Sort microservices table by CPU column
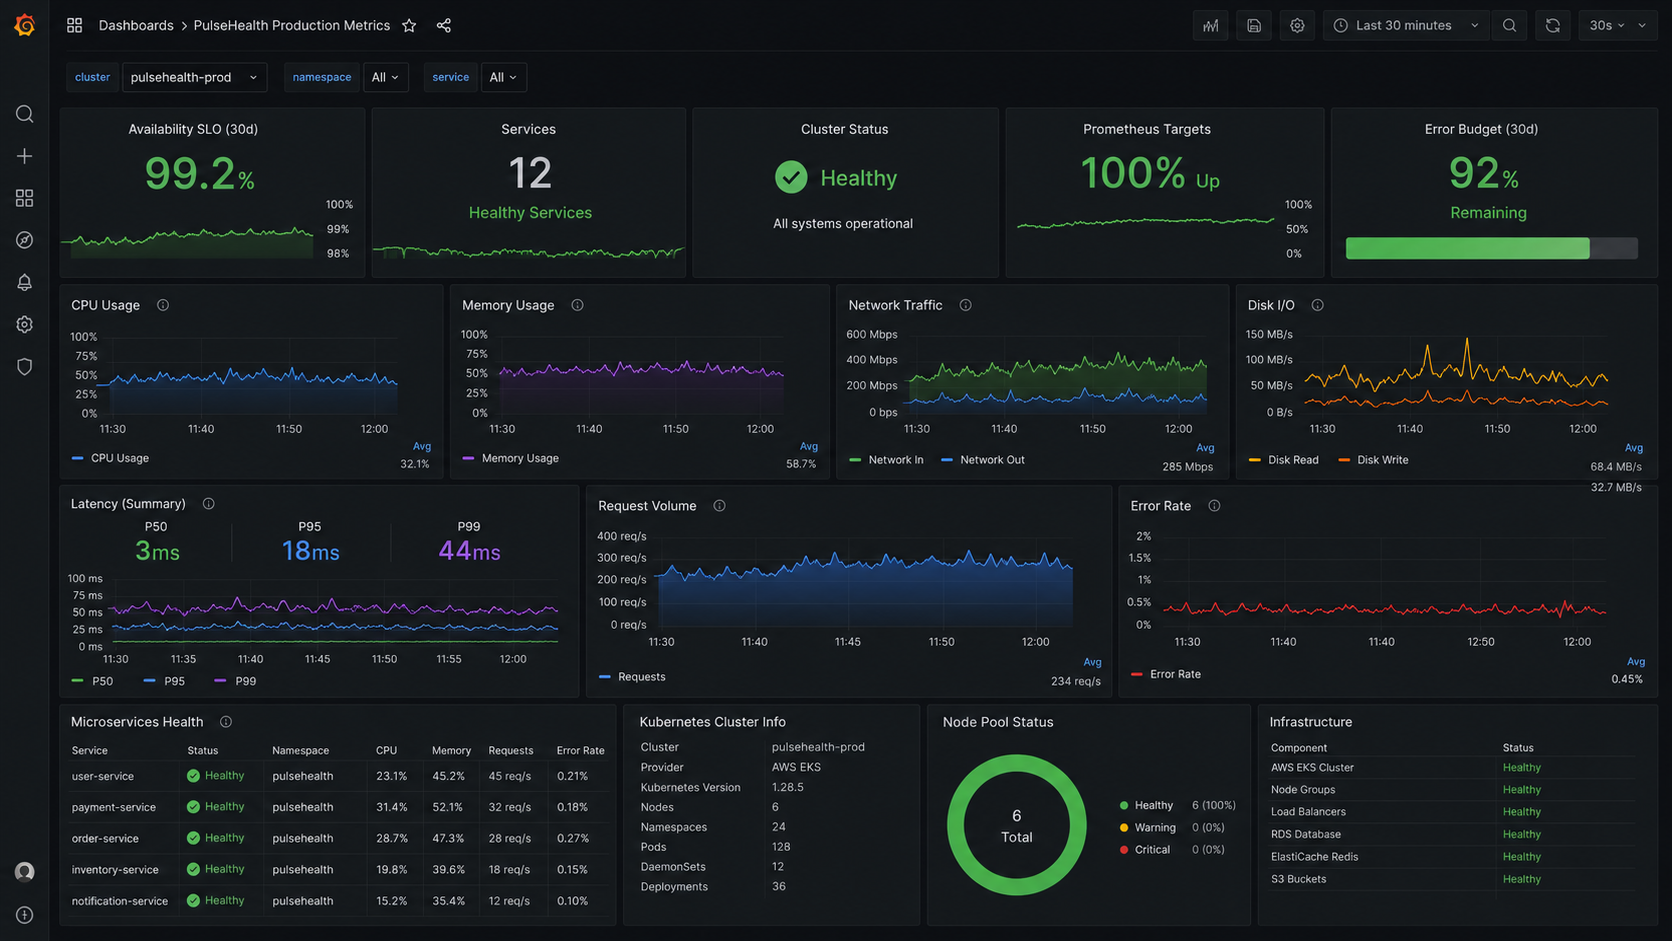 pyautogui.click(x=386, y=750)
